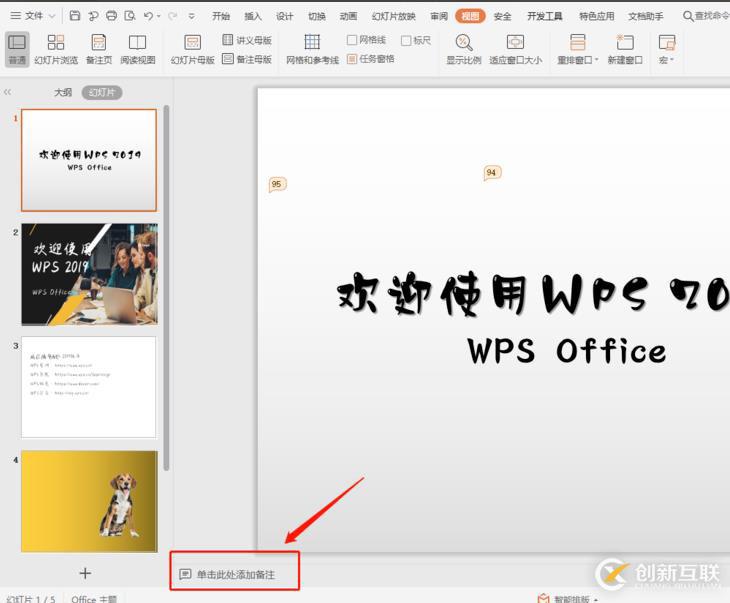Switch to the 动画 tab
The height and width of the screenshot is (603, 730).
[x=348, y=16]
